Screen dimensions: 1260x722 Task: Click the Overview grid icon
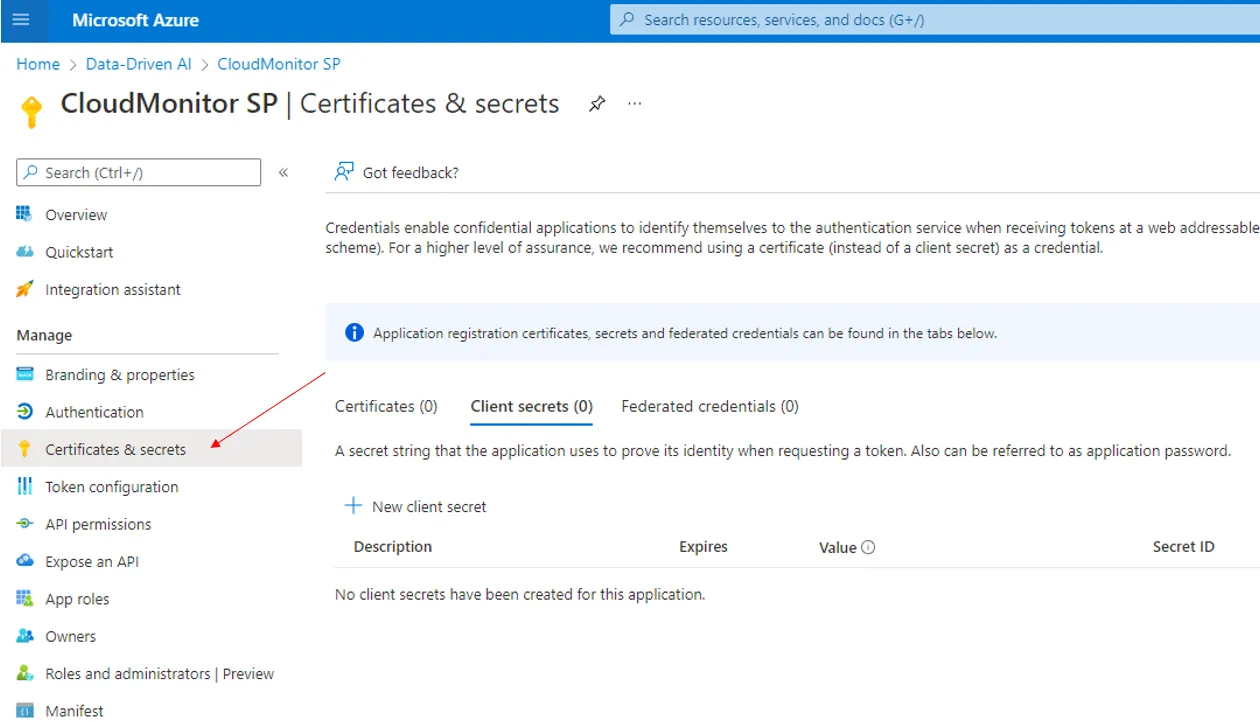pos(25,214)
